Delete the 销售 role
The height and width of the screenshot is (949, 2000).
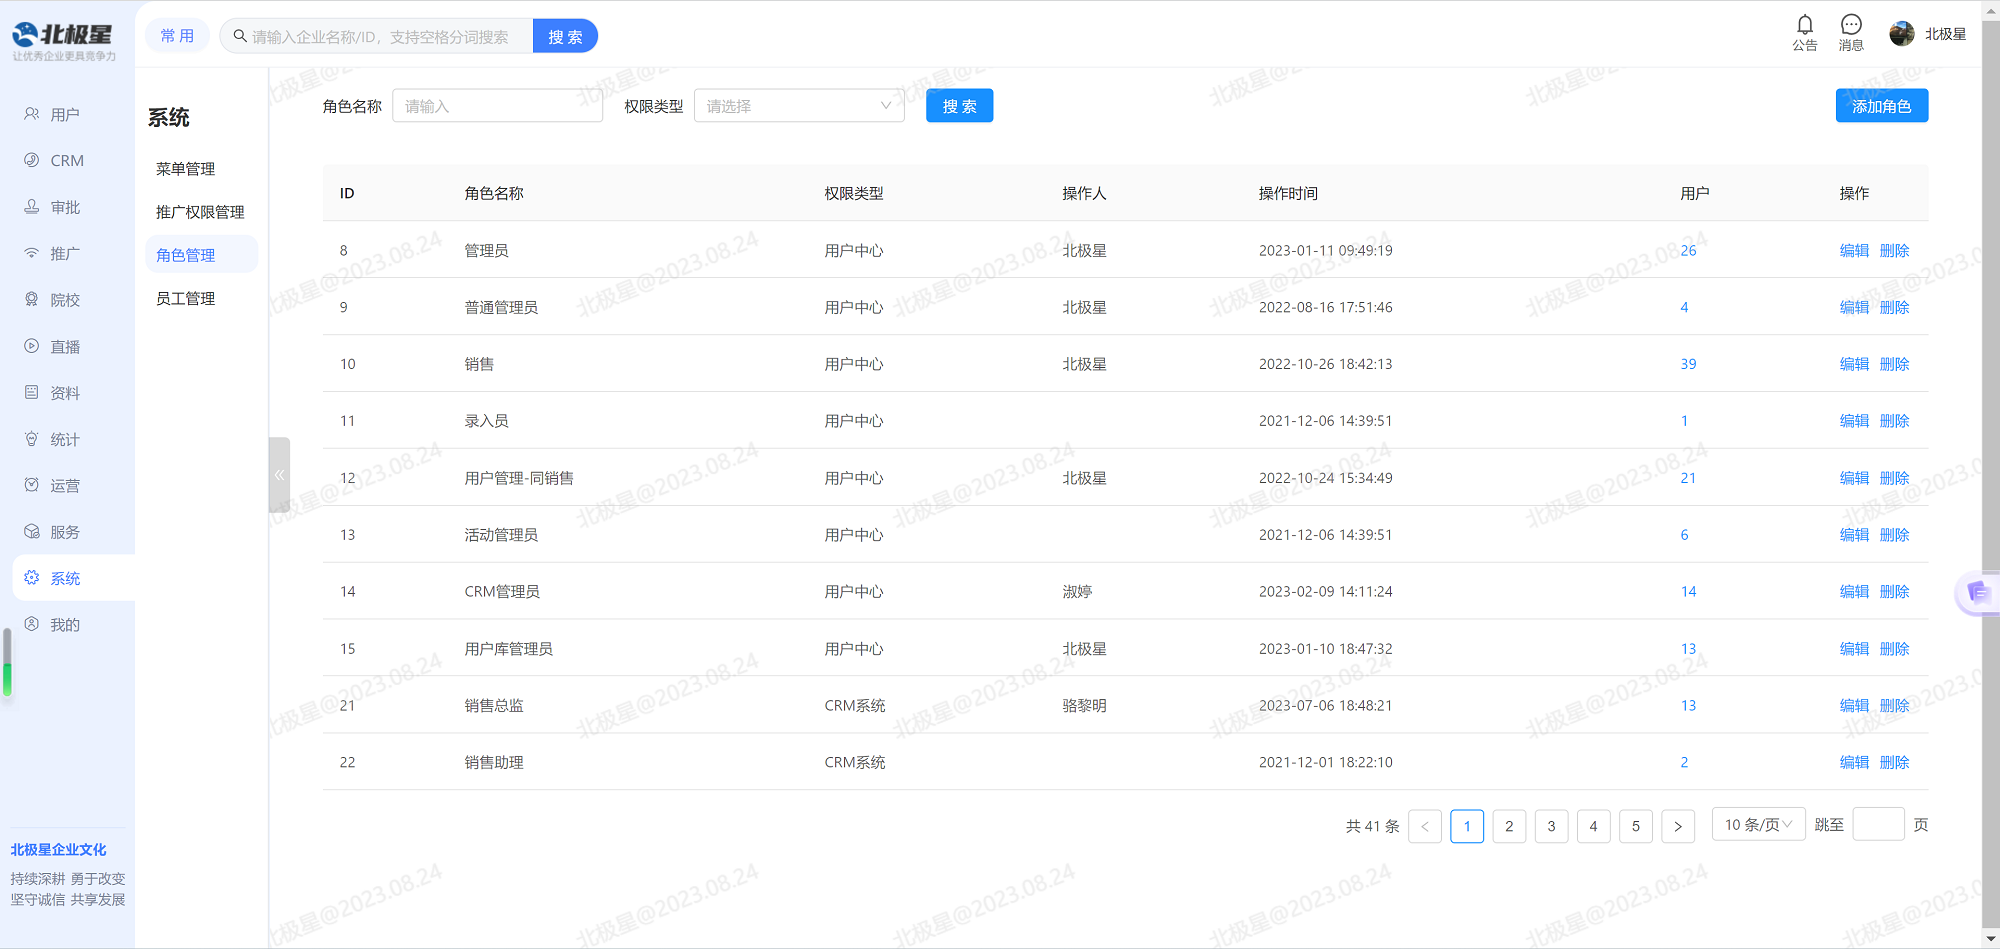coord(1894,364)
